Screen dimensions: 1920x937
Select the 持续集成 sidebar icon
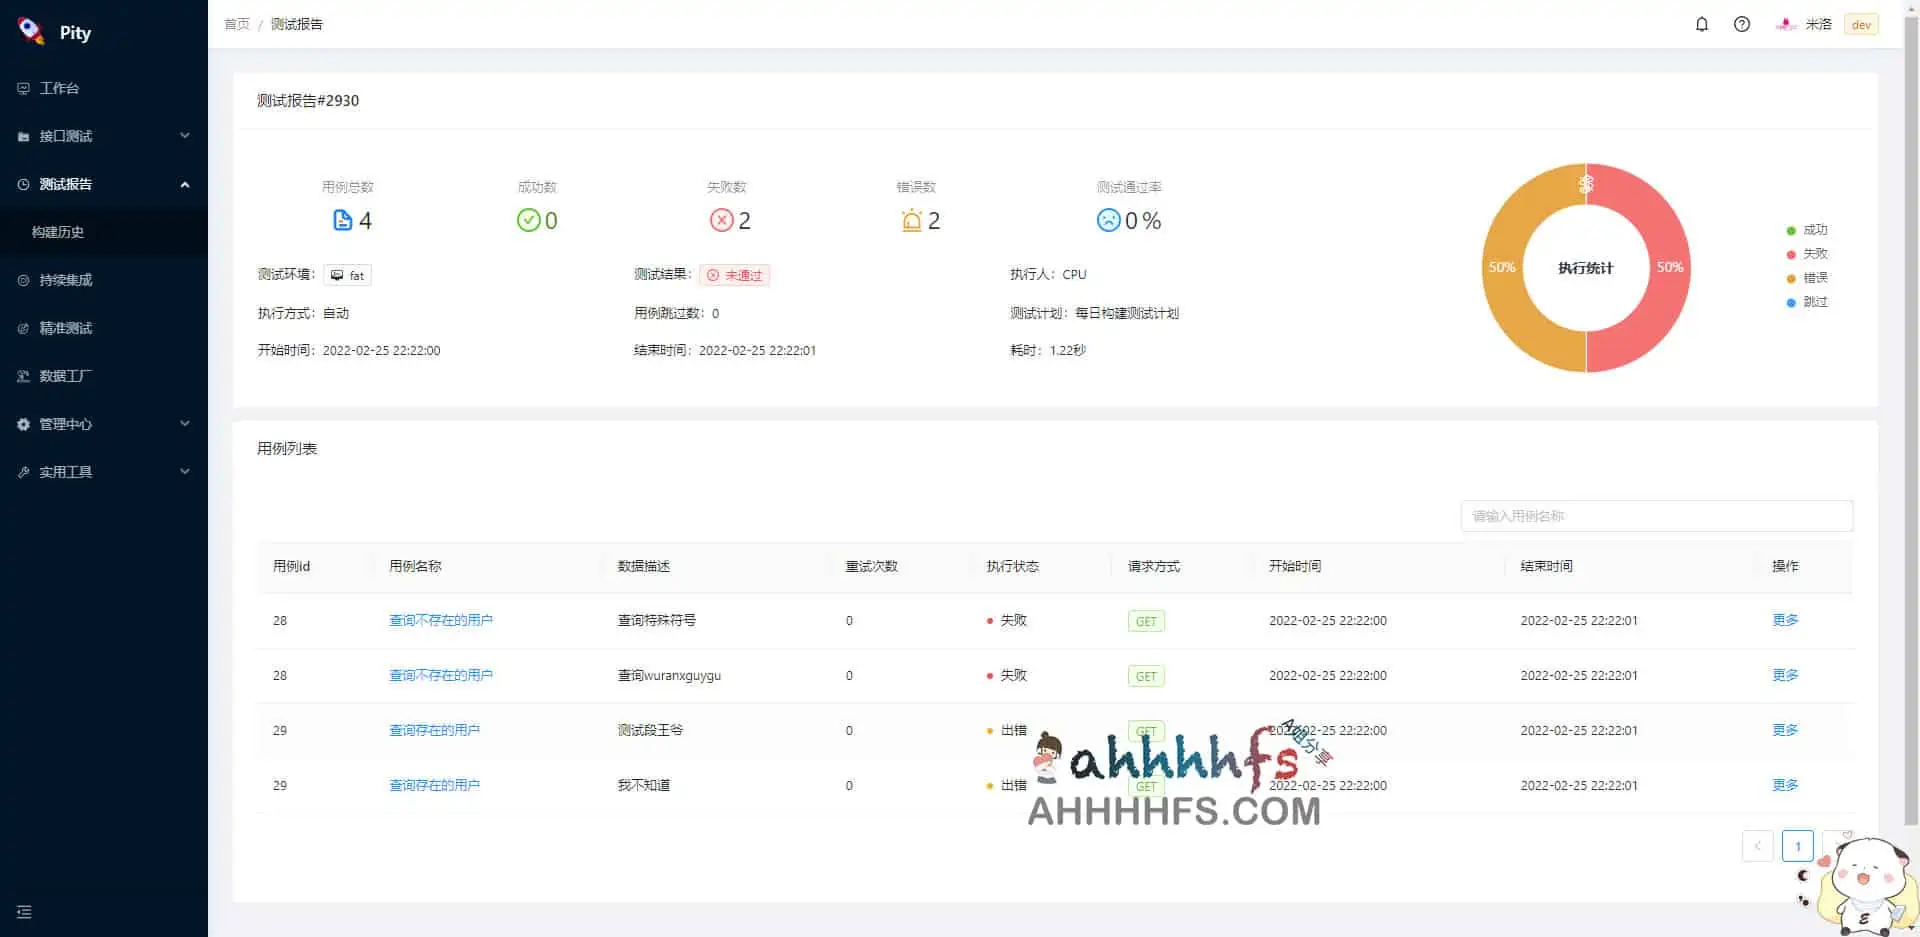click(23, 280)
